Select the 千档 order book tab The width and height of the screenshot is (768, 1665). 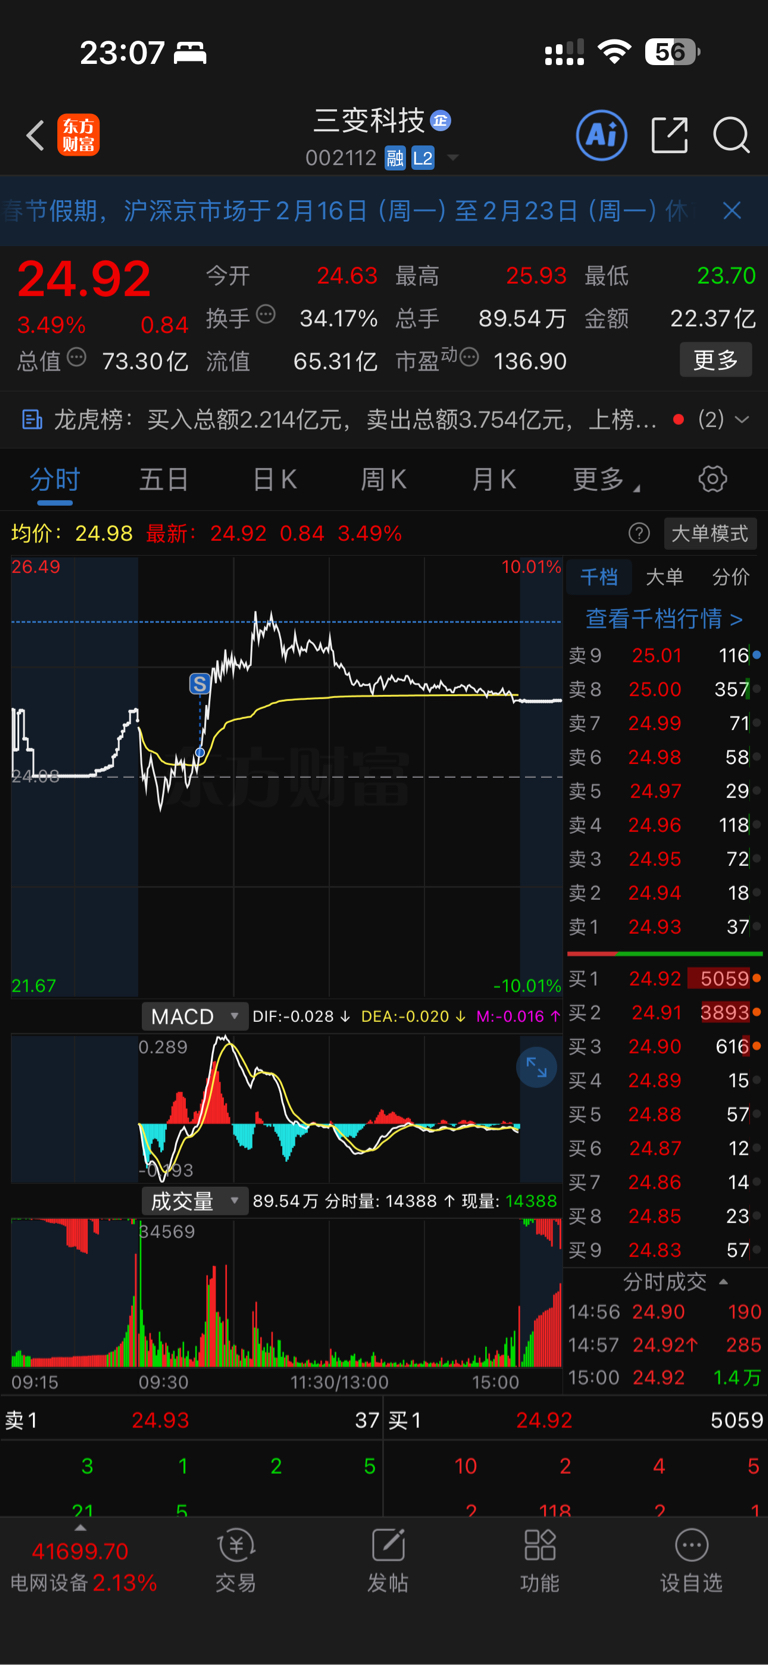pyautogui.click(x=599, y=577)
